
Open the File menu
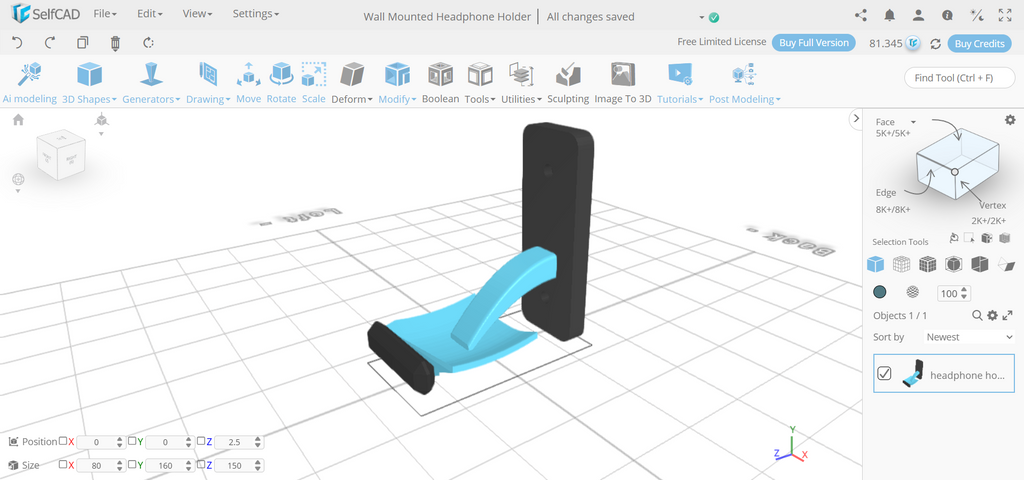(105, 14)
